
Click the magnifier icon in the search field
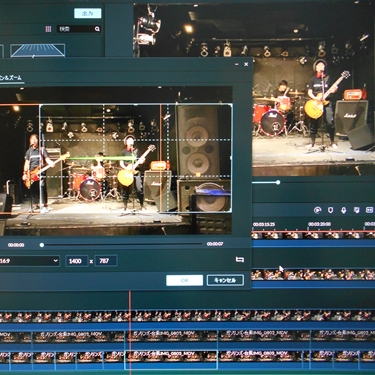click(x=97, y=29)
